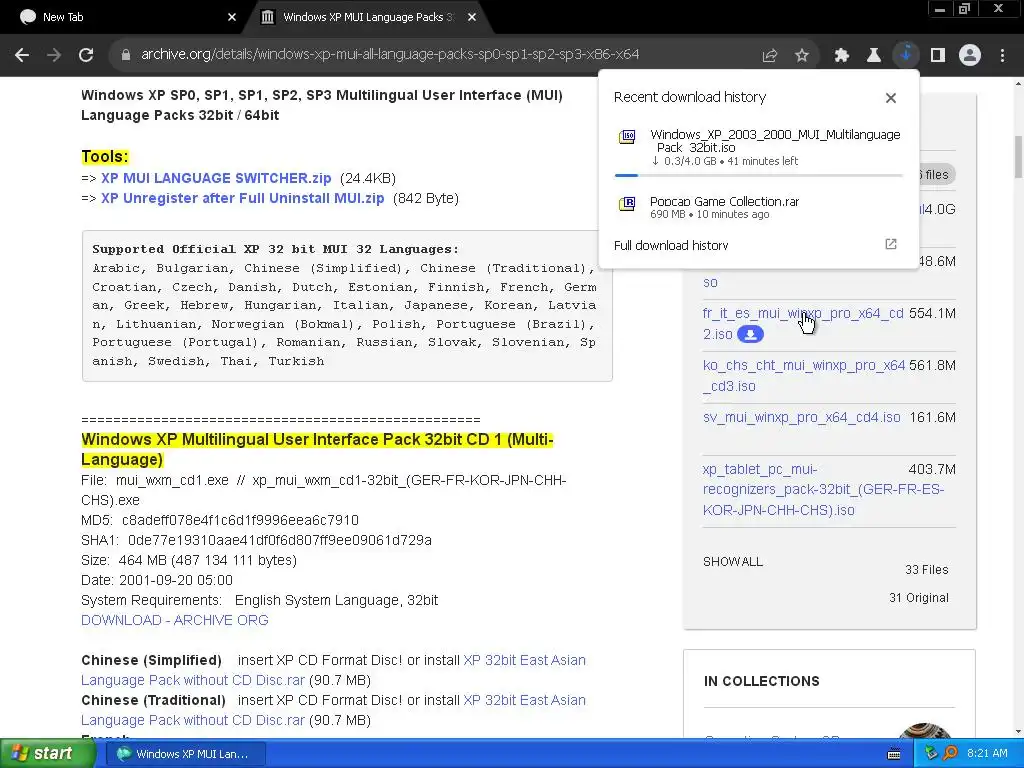The height and width of the screenshot is (768, 1024).
Task: Click the IN COLLECTIONS heading
Action: click(x=761, y=681)
